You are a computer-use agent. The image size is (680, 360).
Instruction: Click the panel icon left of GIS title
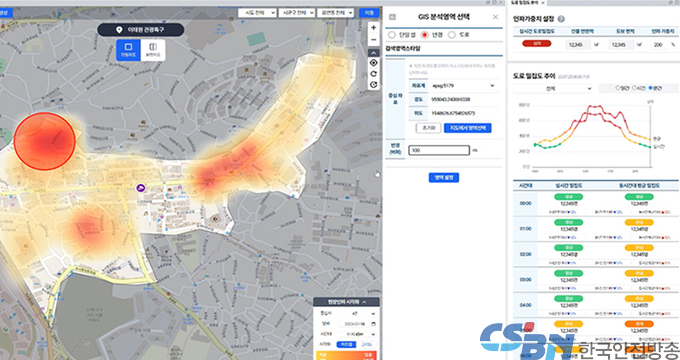[x=392, y=17]
